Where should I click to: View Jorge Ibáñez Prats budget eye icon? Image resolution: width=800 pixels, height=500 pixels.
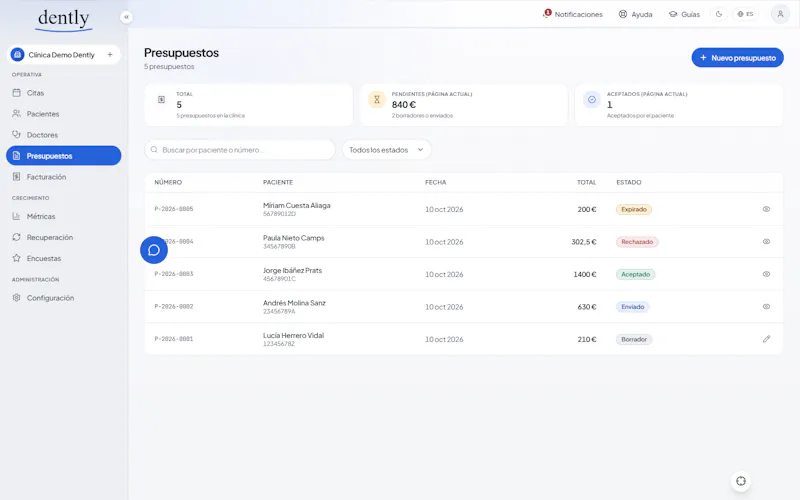pos(766,274)
